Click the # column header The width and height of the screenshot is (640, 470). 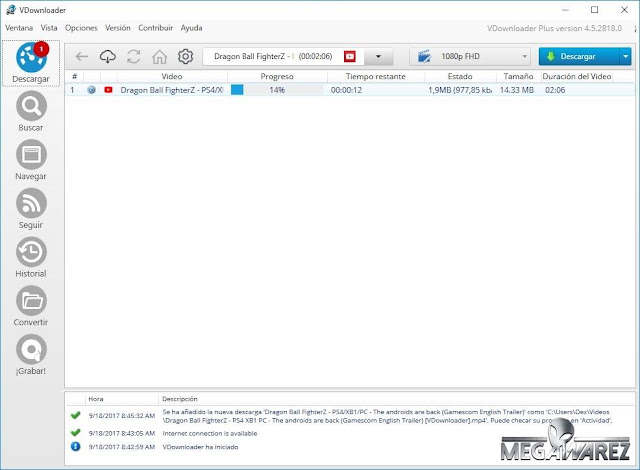[74, 76]
